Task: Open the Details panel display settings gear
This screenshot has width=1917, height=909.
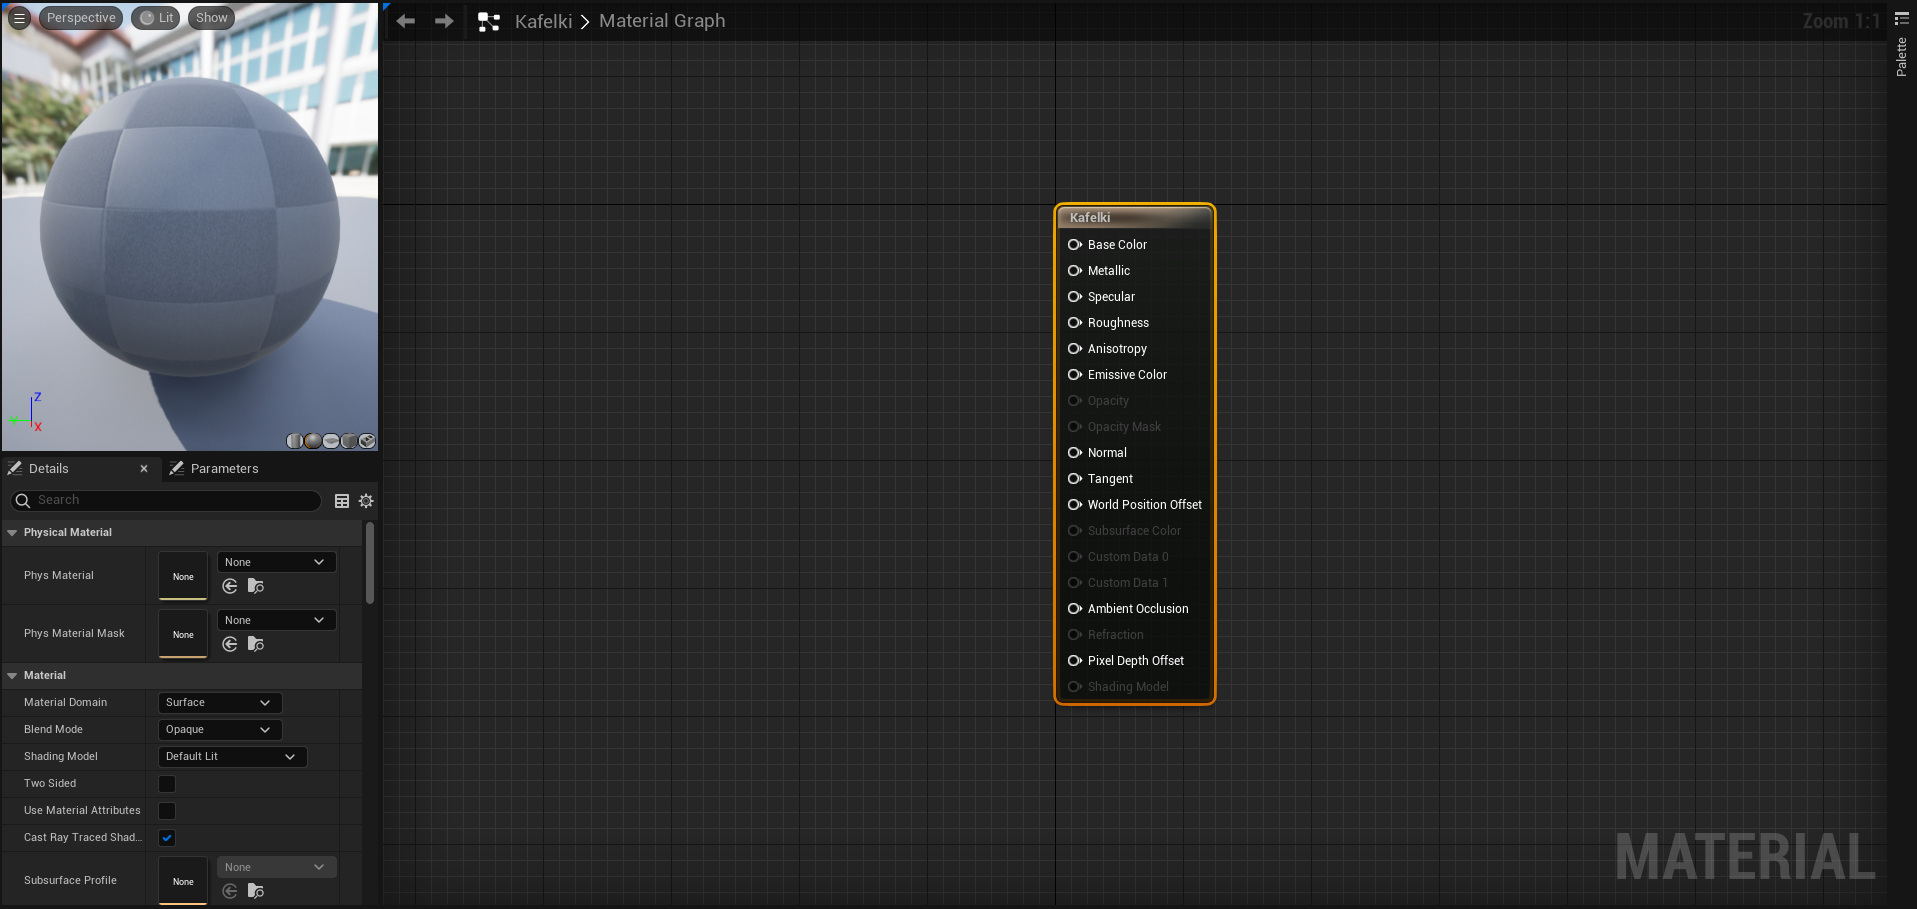Action: point(366,500)
